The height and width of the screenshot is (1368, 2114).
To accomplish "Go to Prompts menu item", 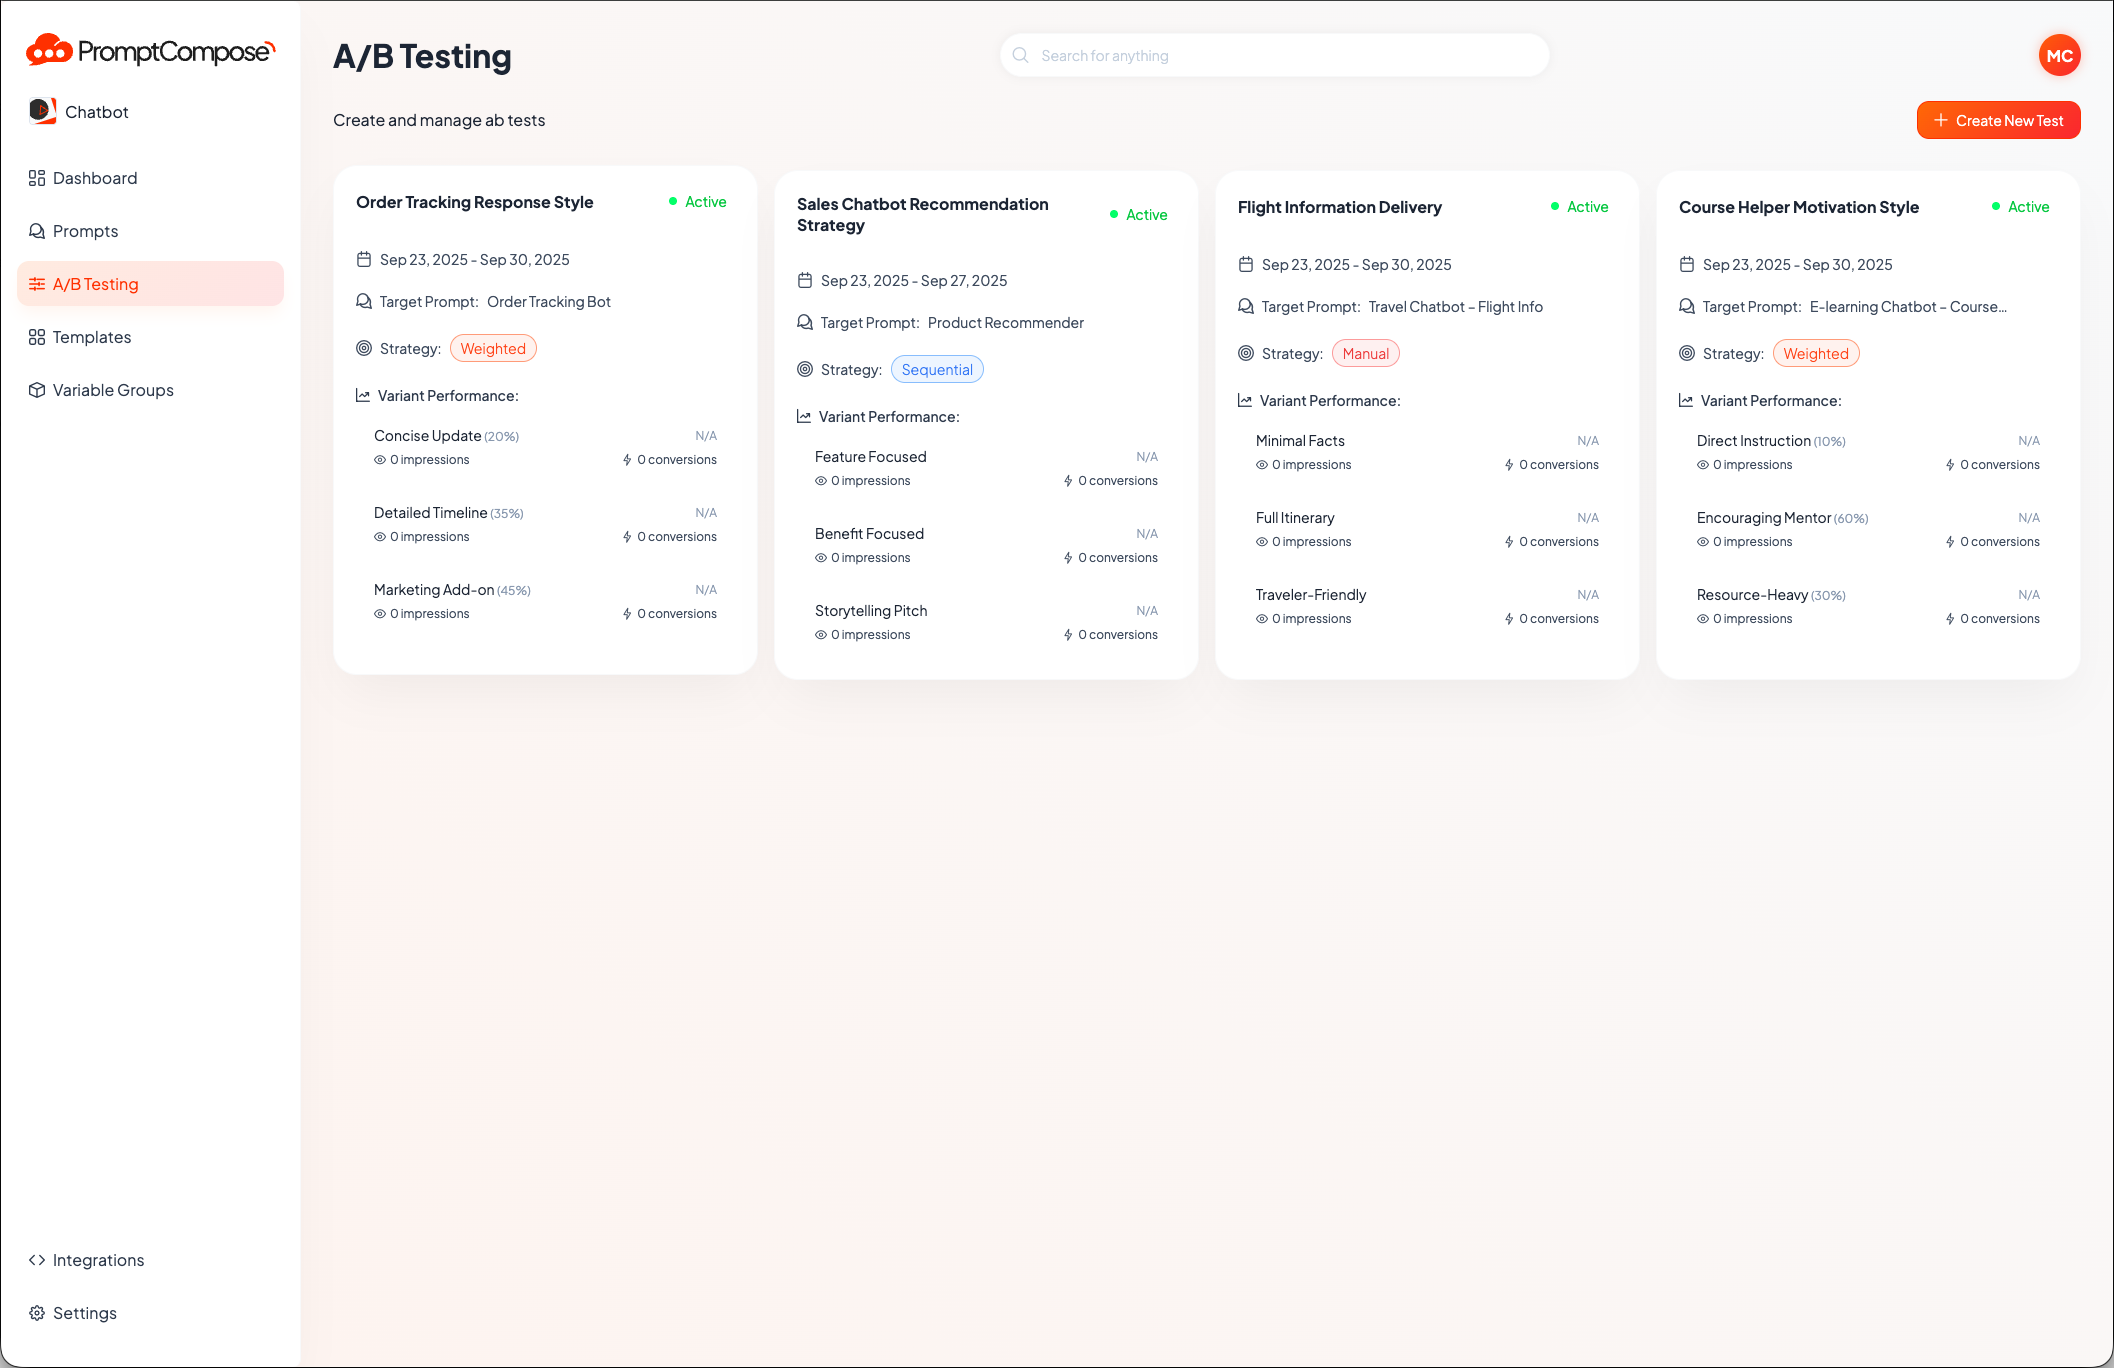I will tap(85, 231).
